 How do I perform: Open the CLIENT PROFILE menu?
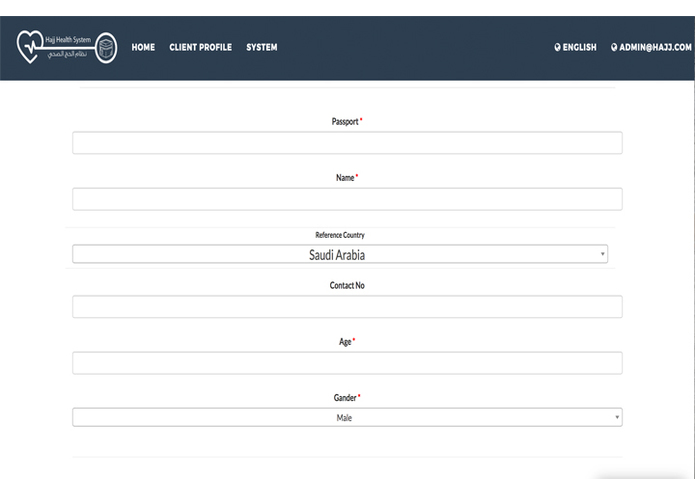[200, 47]
